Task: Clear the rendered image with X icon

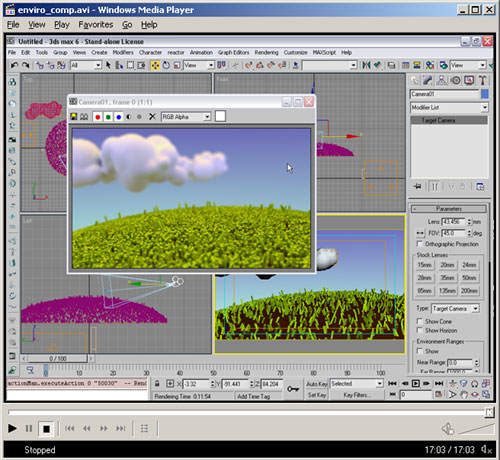Action: pos(152,117)
